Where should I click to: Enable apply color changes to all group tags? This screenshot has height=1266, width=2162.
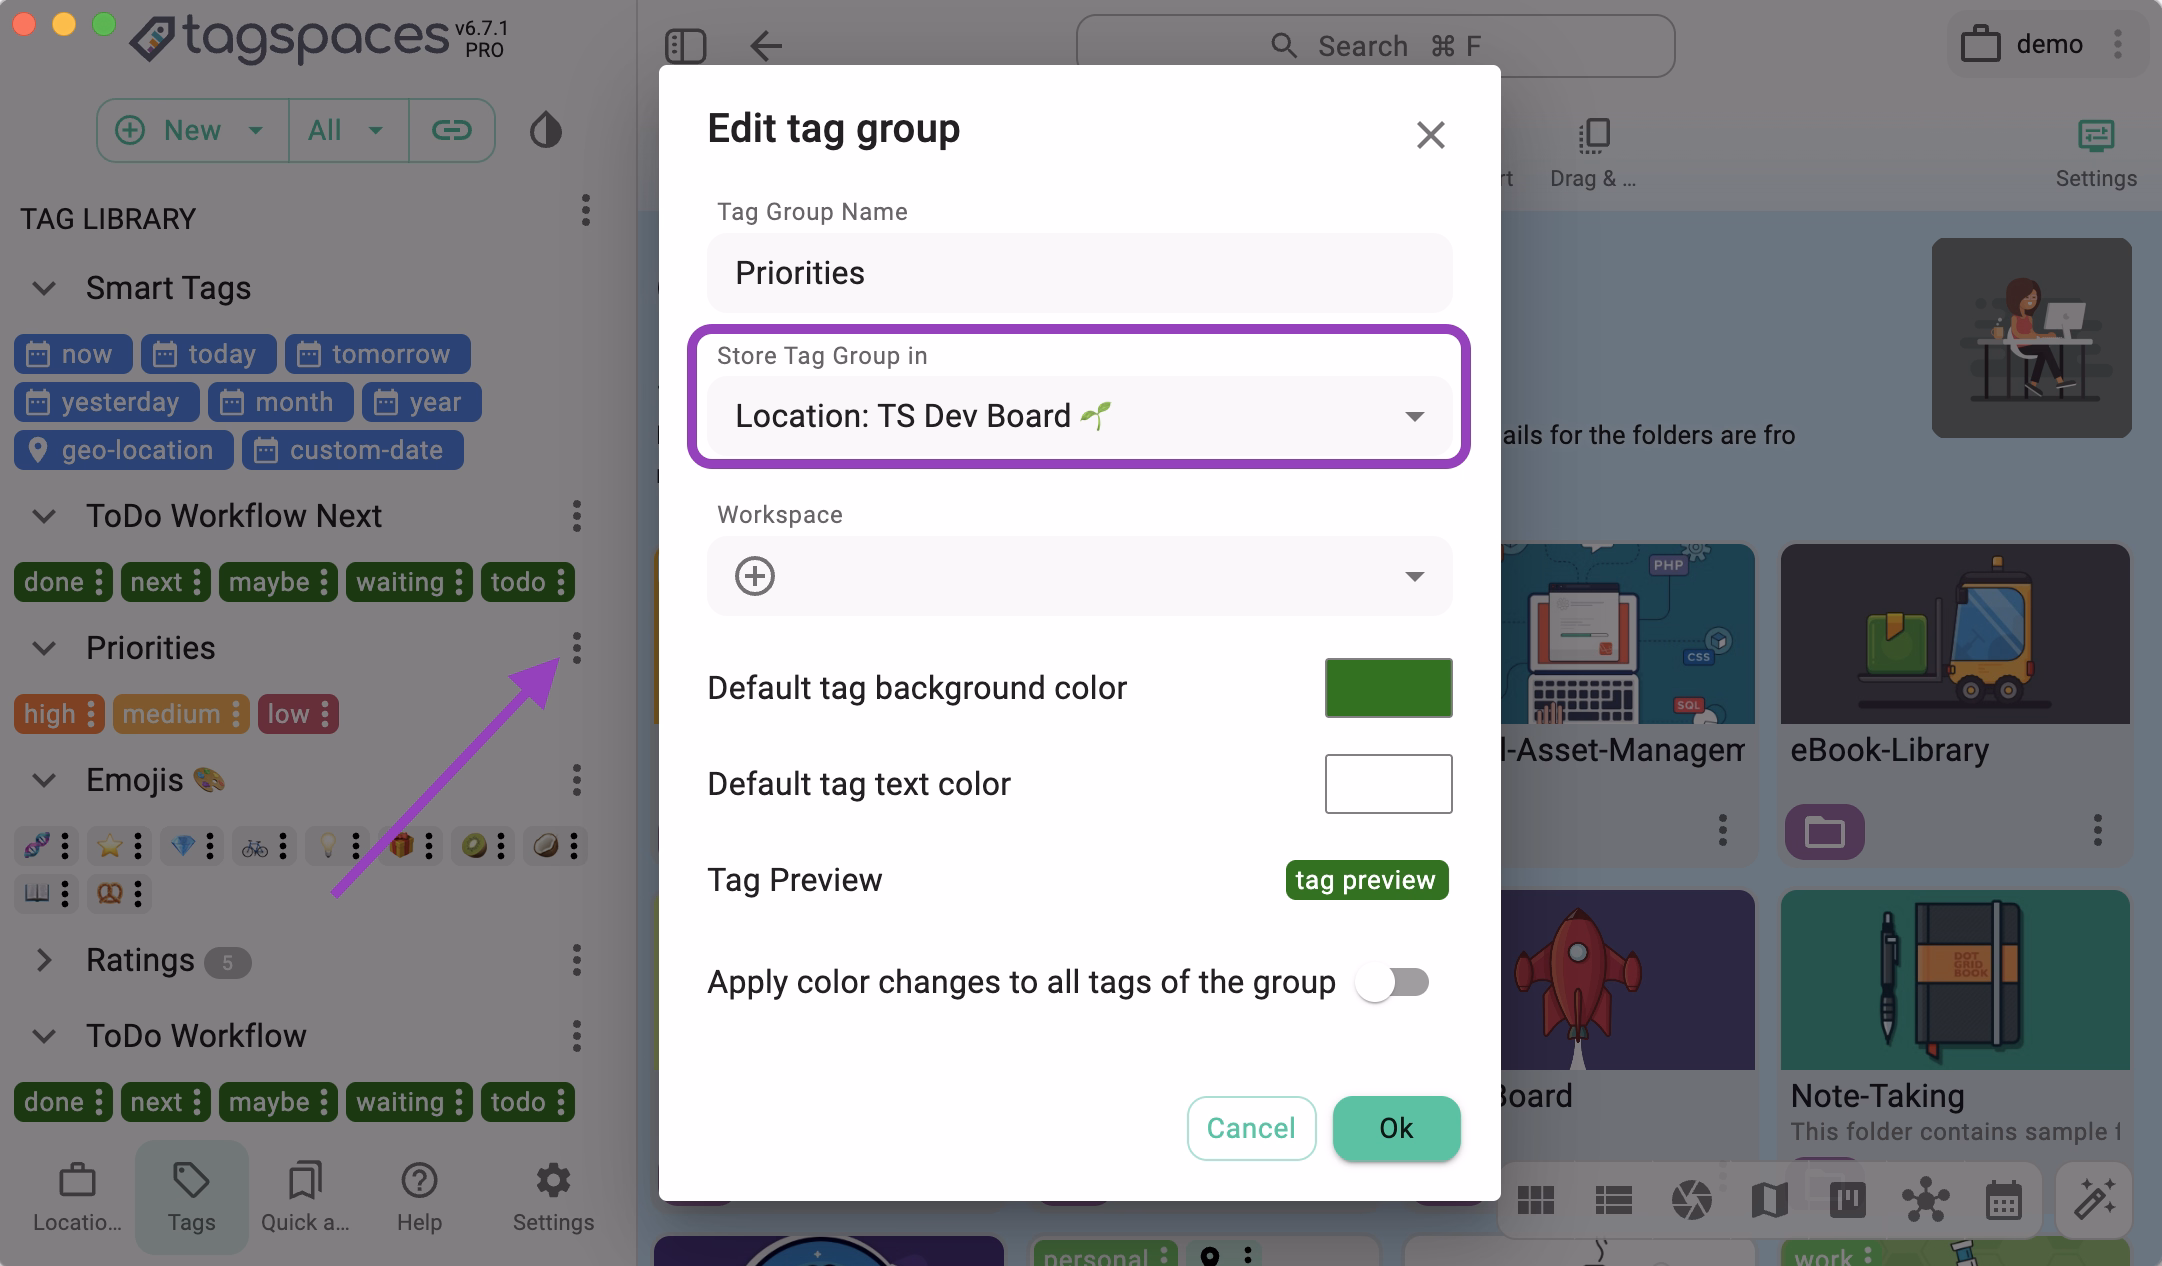pos(1392,982)
